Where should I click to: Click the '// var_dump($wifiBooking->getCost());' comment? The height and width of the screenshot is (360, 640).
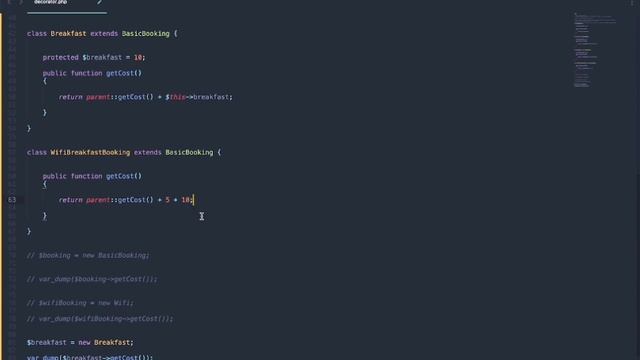pos(100,318)
